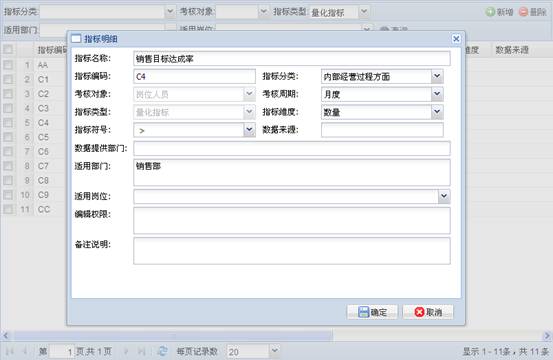Image resolution: width=553 pixels, height=360 pixels.
Task: Check the checkbox for row CC
Action: click(x=8, y=209)
